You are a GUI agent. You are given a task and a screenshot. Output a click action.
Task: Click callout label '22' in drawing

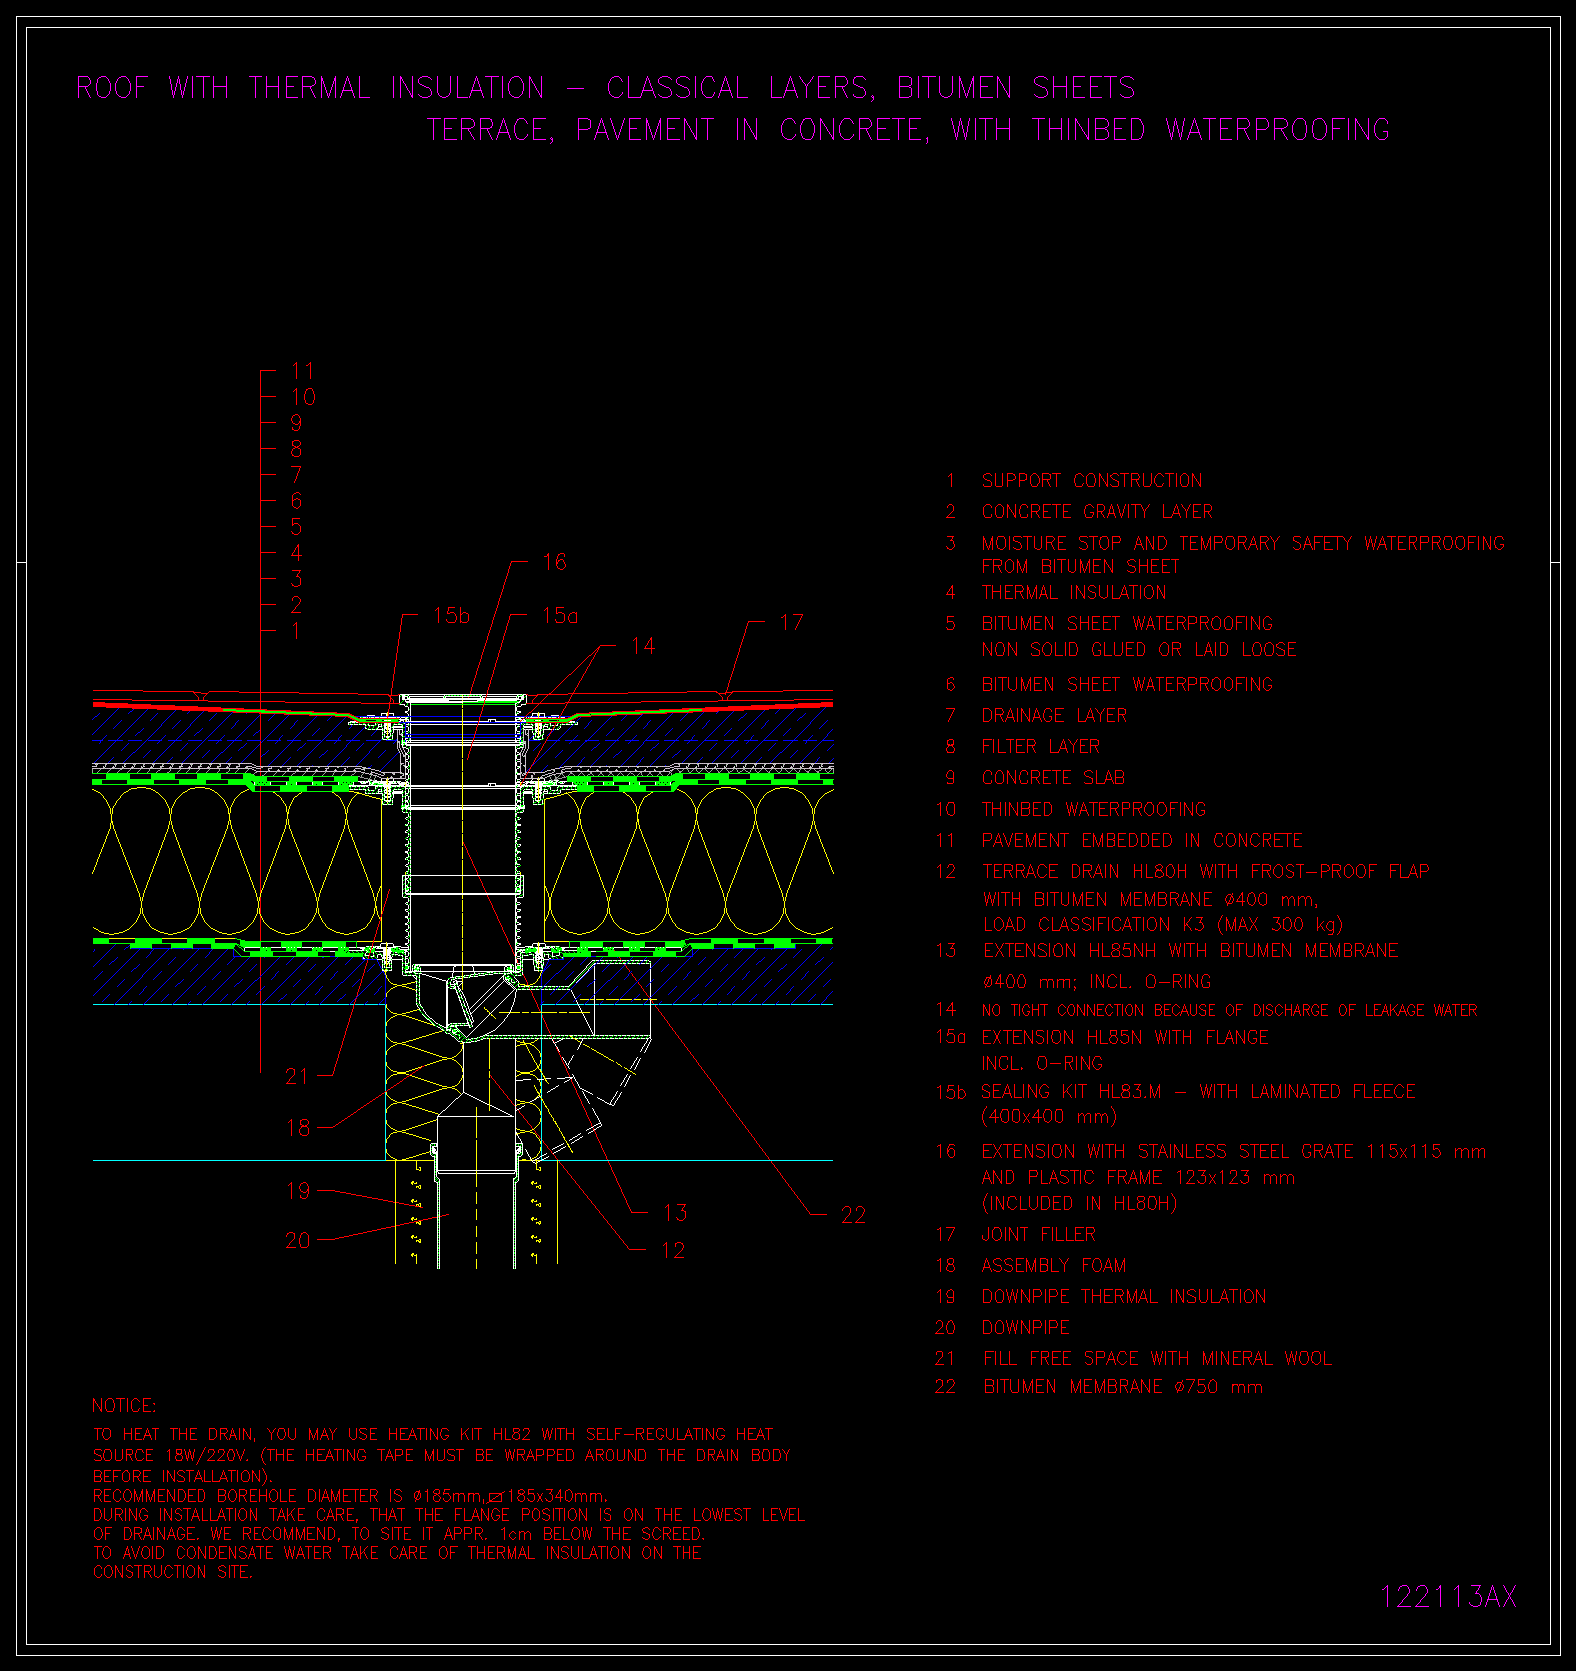853,1215
